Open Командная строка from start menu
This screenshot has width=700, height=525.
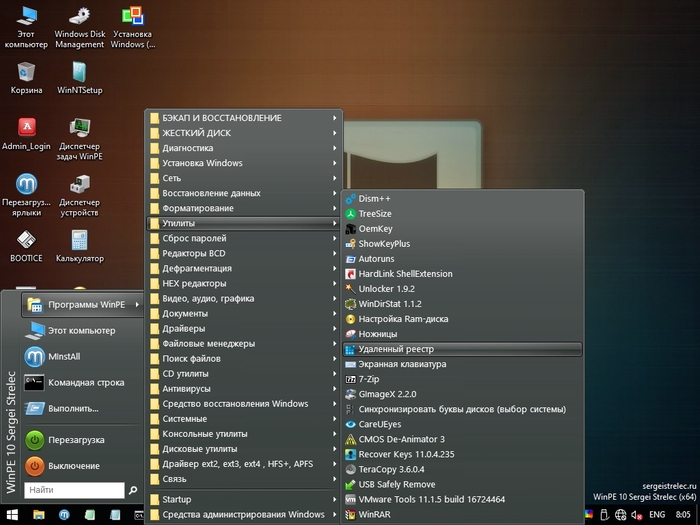tap(82, 383)
